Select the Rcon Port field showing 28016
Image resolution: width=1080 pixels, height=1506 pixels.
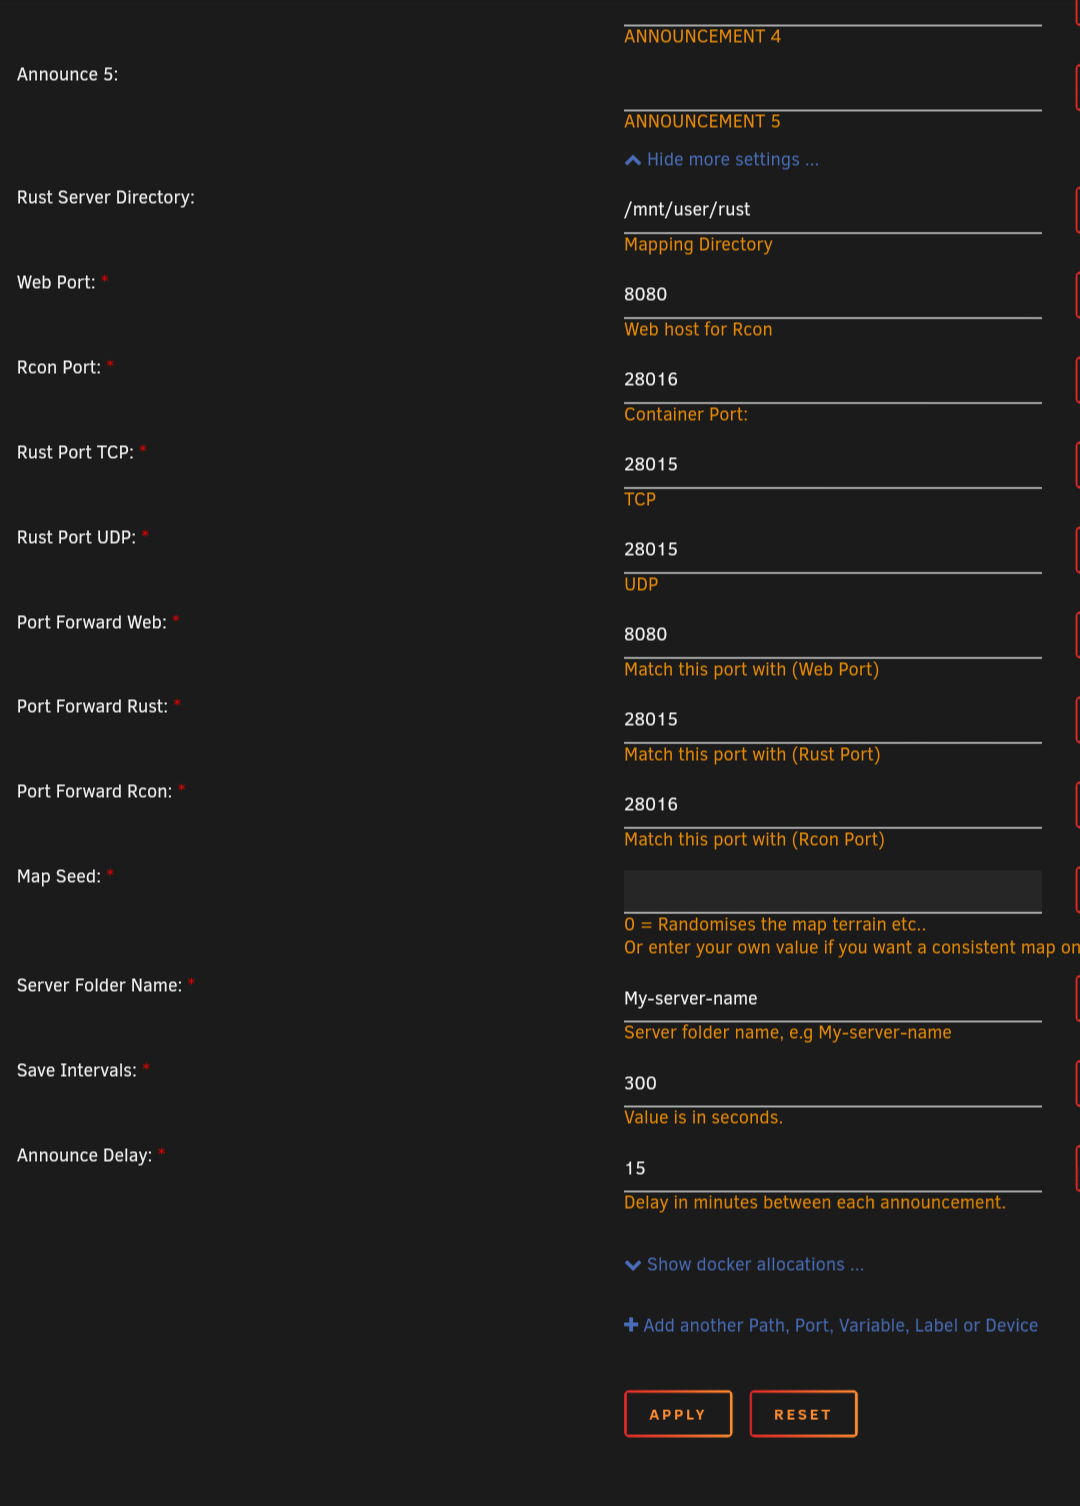tap(833, 379)
